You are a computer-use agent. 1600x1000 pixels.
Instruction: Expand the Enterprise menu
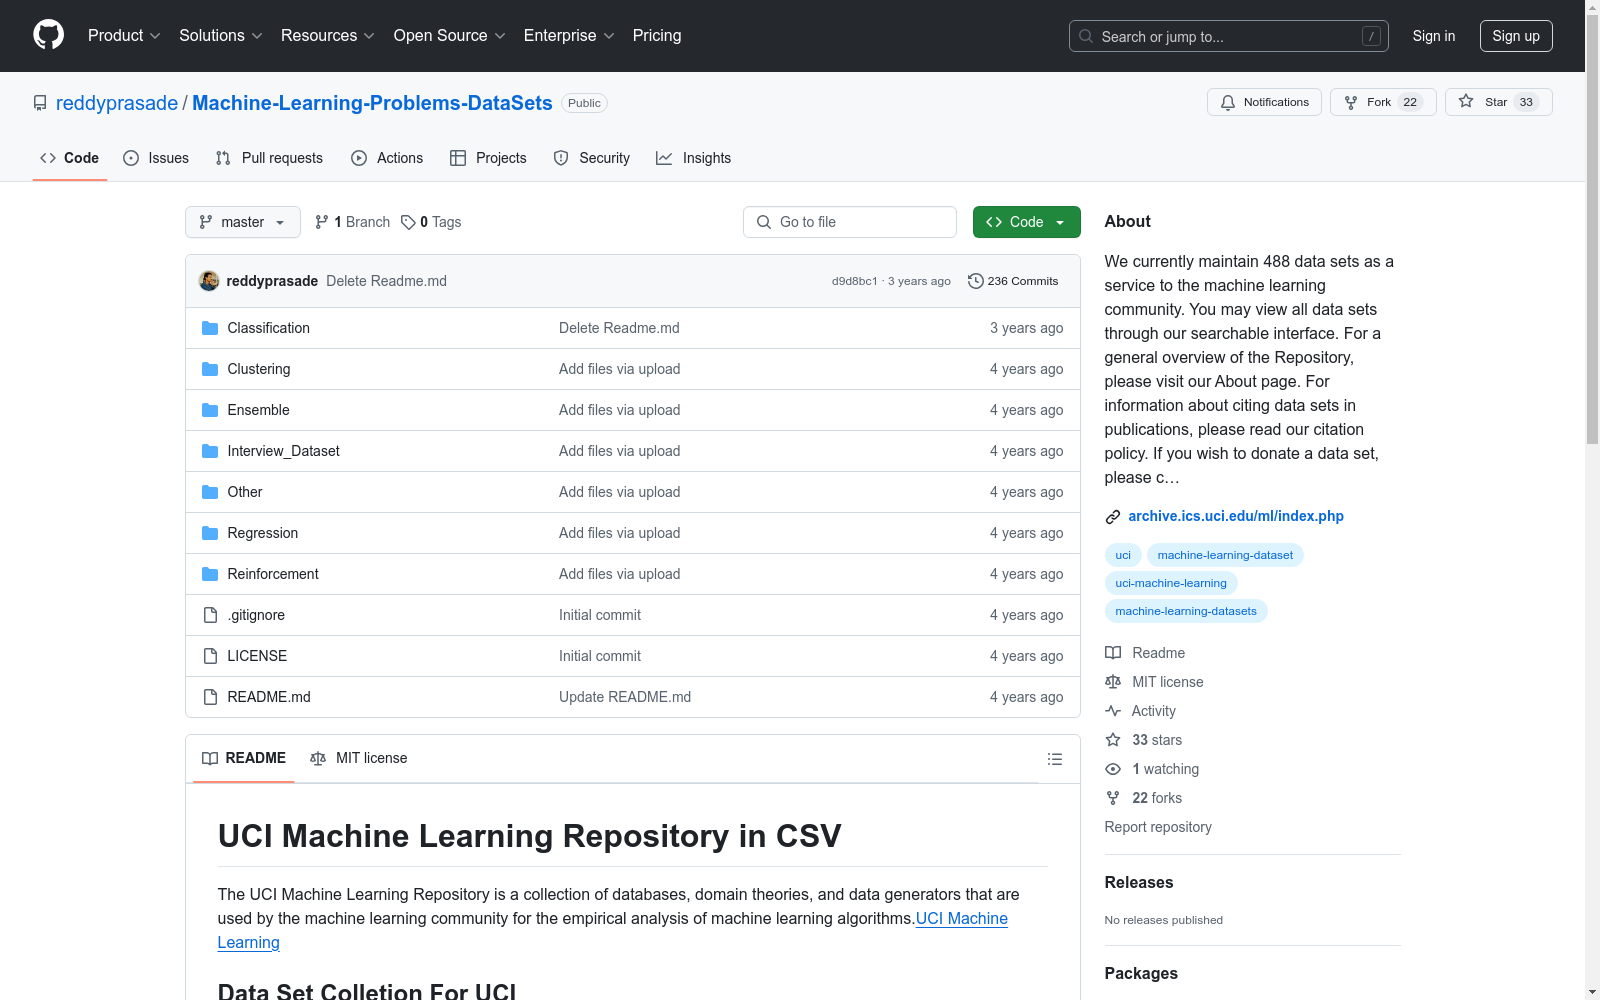point(569,35)
